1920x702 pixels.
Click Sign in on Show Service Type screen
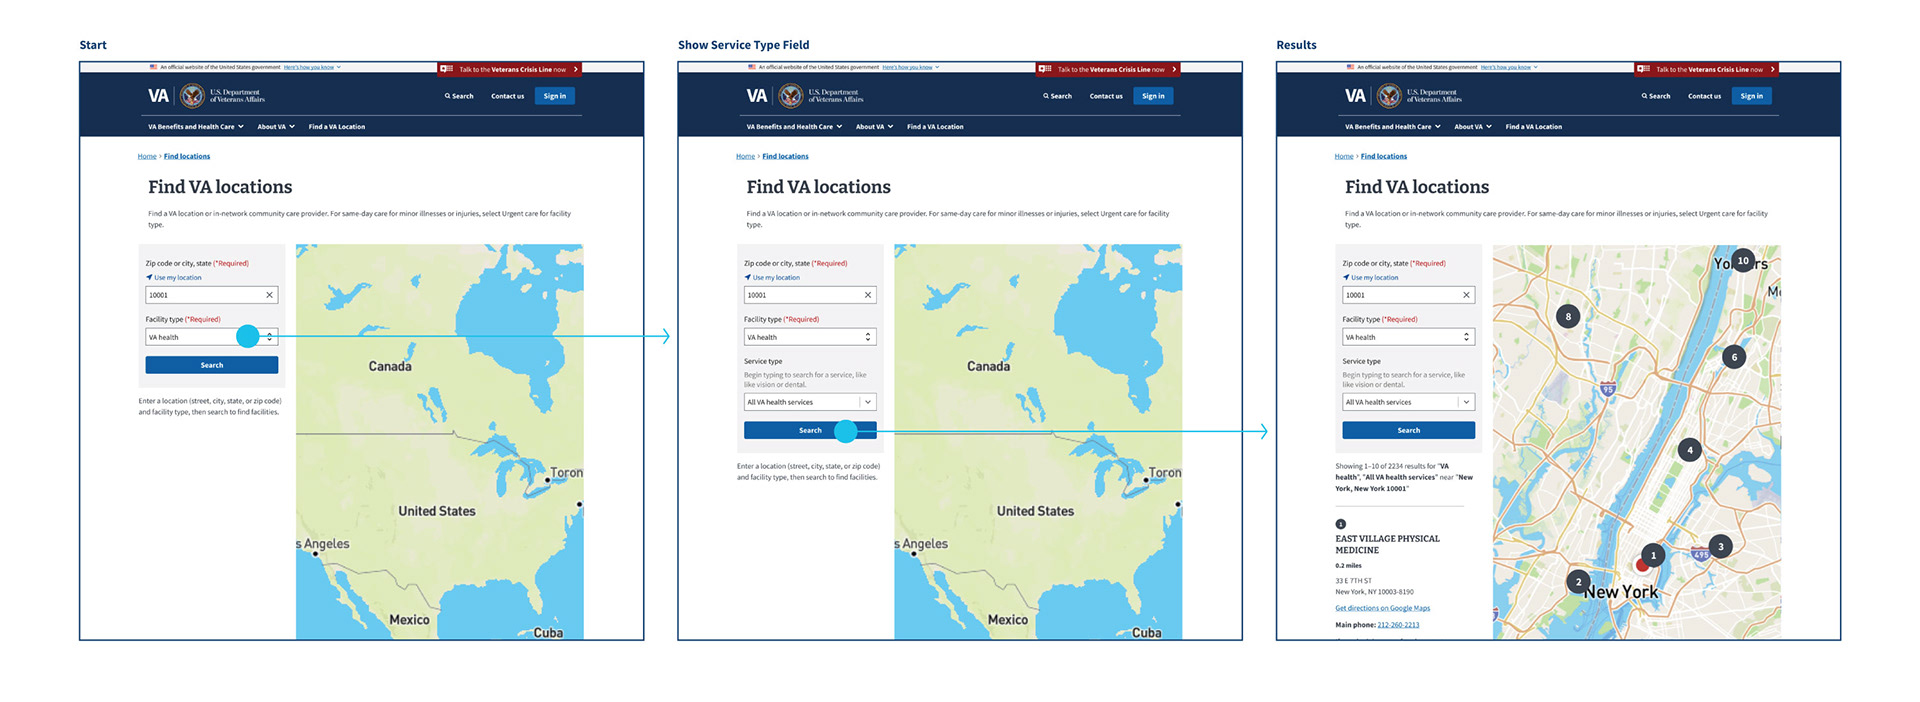point(1153,96)
